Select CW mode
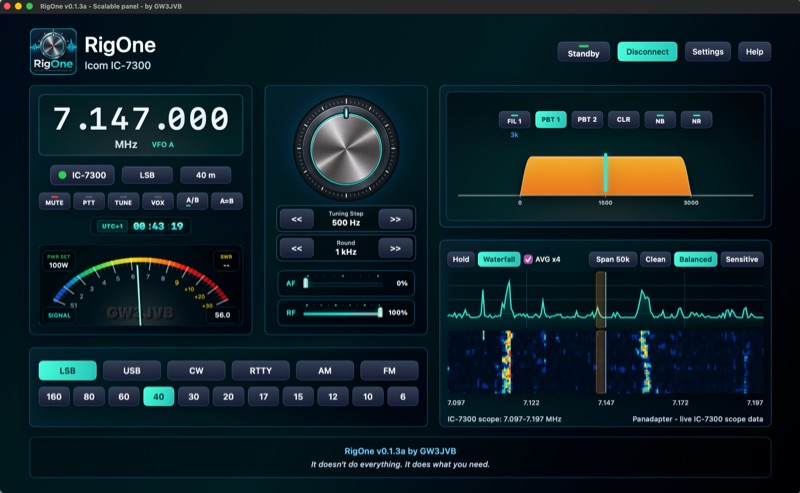800x493 pixels. 196,371
